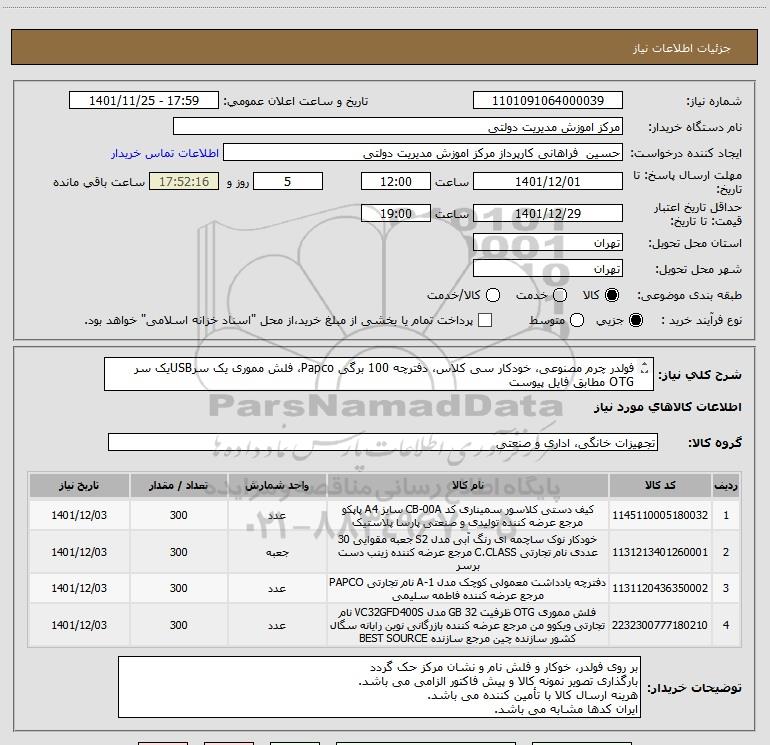Click the request creator field

point(423,153)
